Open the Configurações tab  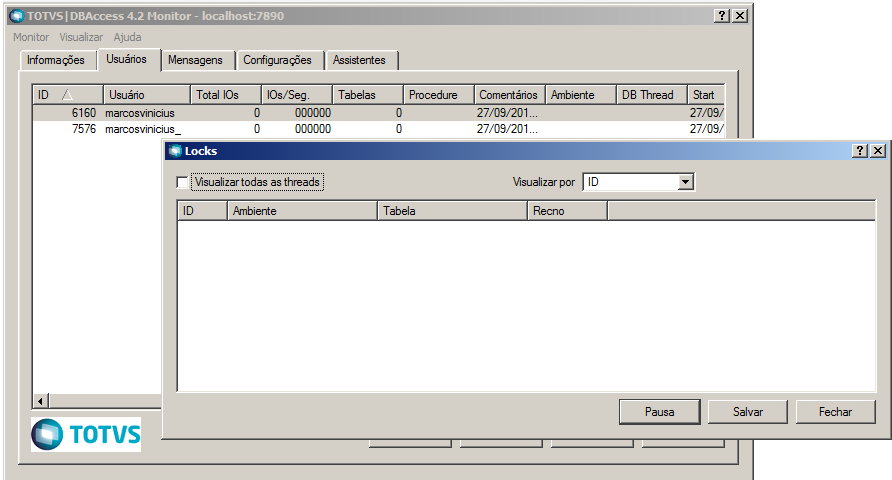278,60
